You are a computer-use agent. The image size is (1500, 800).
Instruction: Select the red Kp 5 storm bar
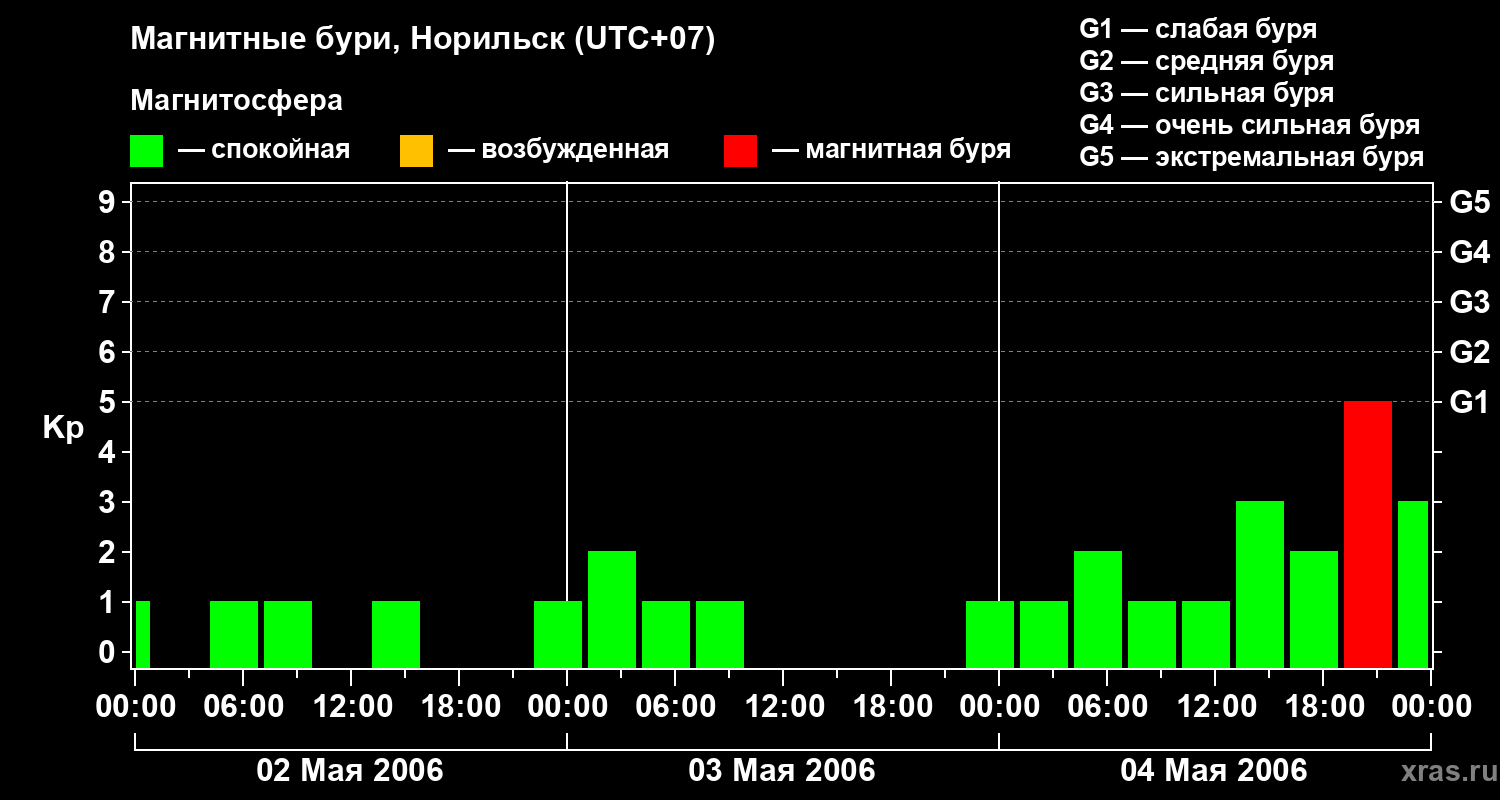pyautogui.click(x=1368, y=534)
